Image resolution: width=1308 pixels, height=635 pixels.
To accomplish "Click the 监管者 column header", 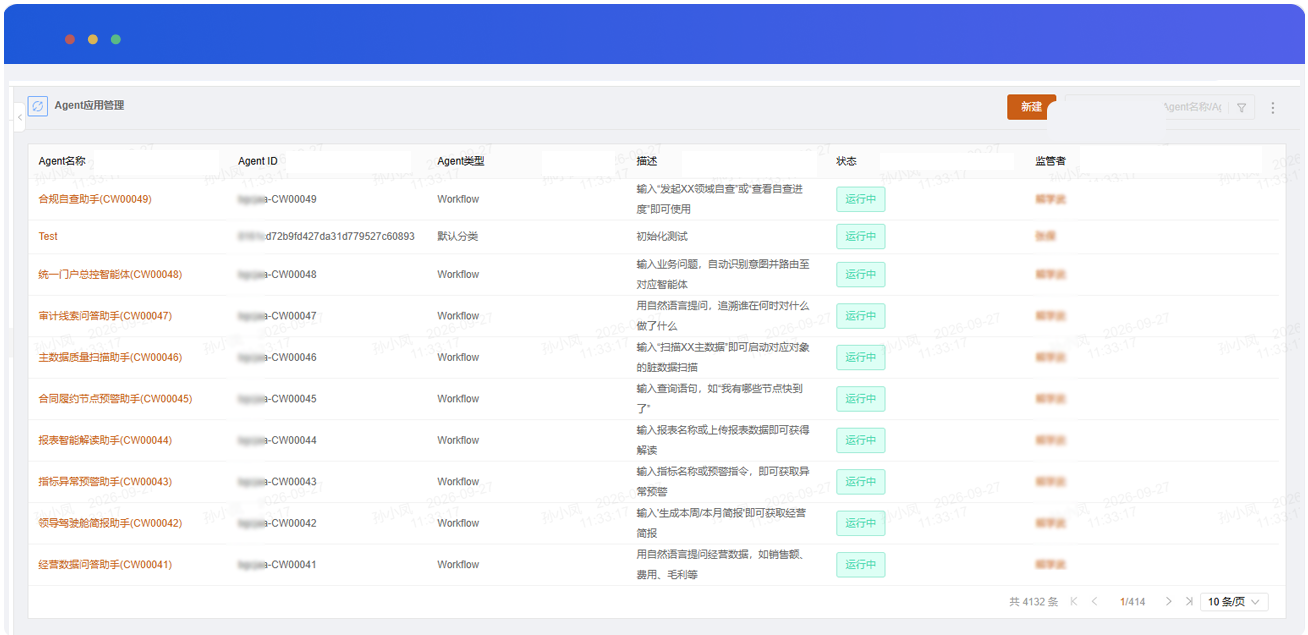I will coord(1051,161).
